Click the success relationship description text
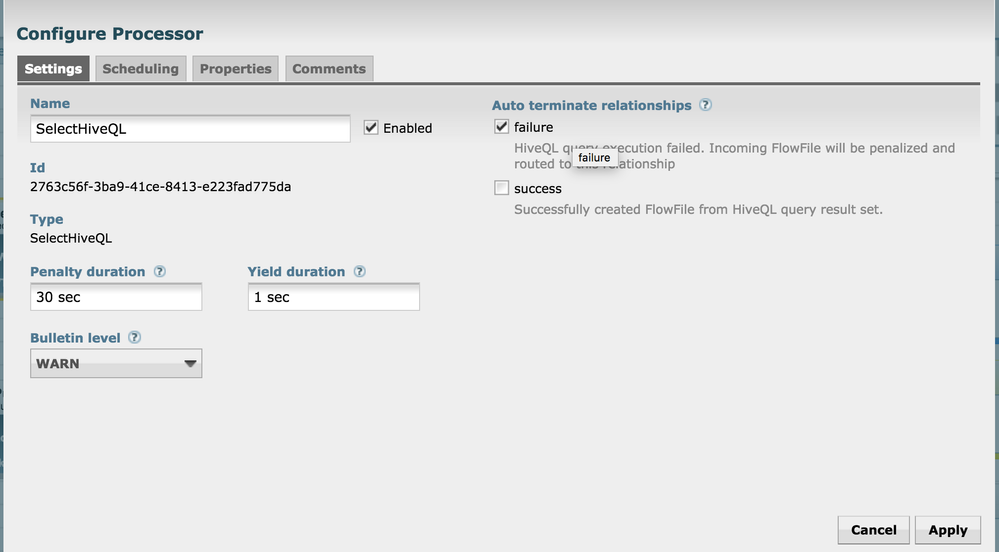The height and width of the screenshot is (552, 999). click(698, 210)
